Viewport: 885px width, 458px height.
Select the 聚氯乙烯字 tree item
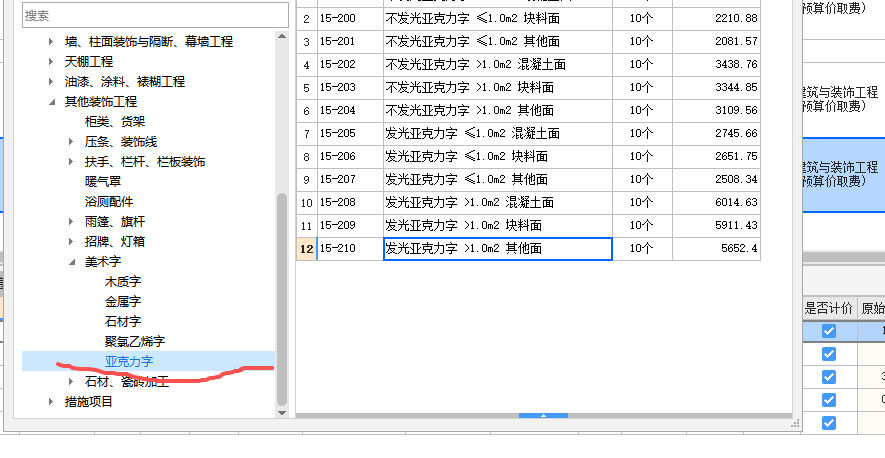tap(135, 341)
